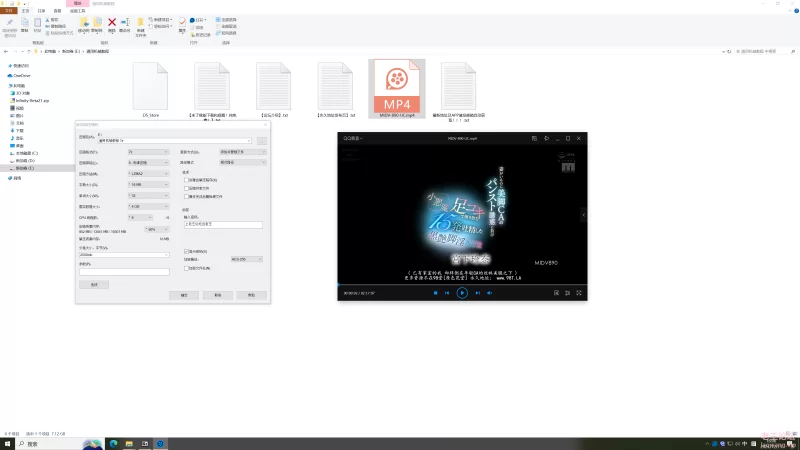Skip to next track in player

click(x=478, y=293)
